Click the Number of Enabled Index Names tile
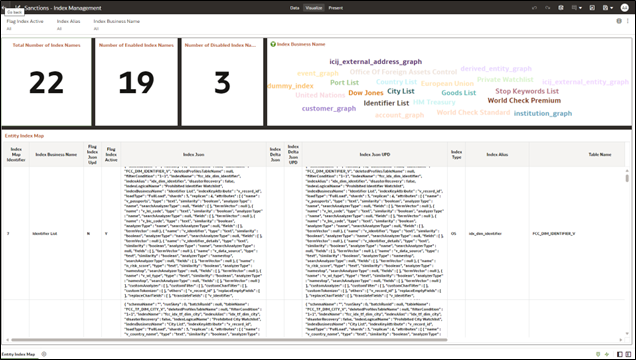The width and height of the screenshot is (636, 360). (136, 82)
